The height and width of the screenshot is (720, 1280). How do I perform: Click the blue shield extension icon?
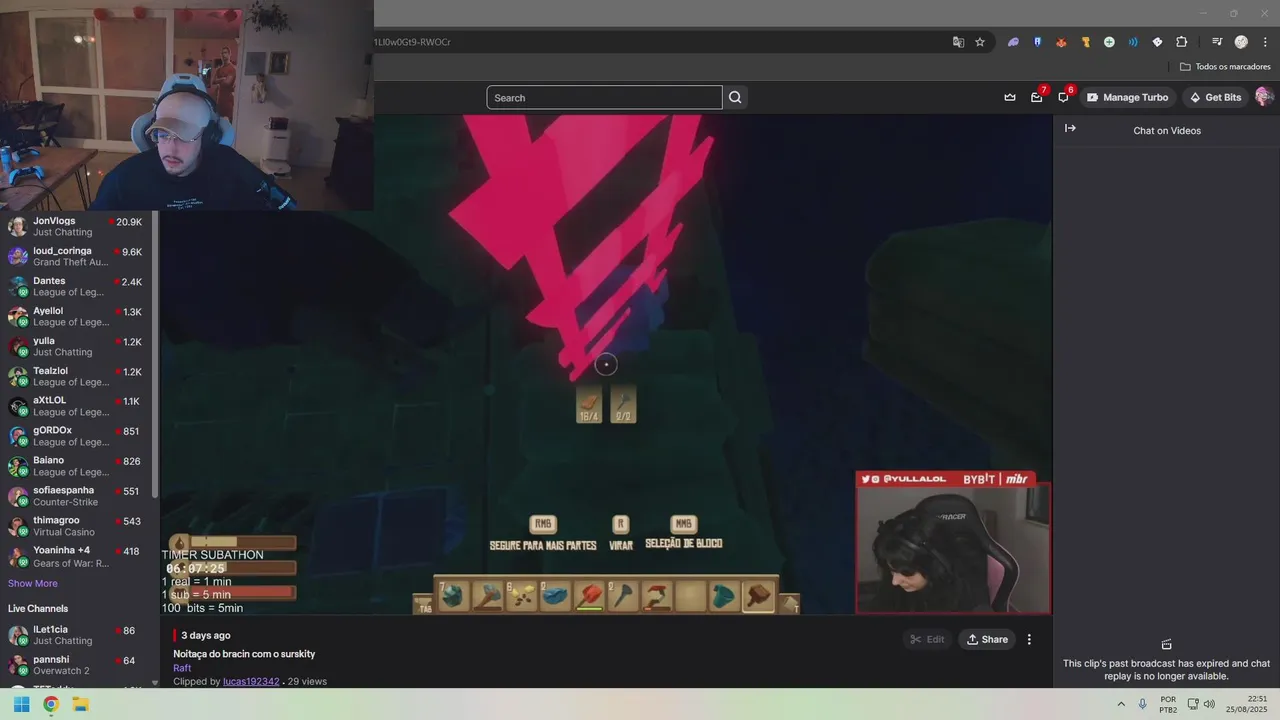pyautogui.click(x=1037, y=42)
